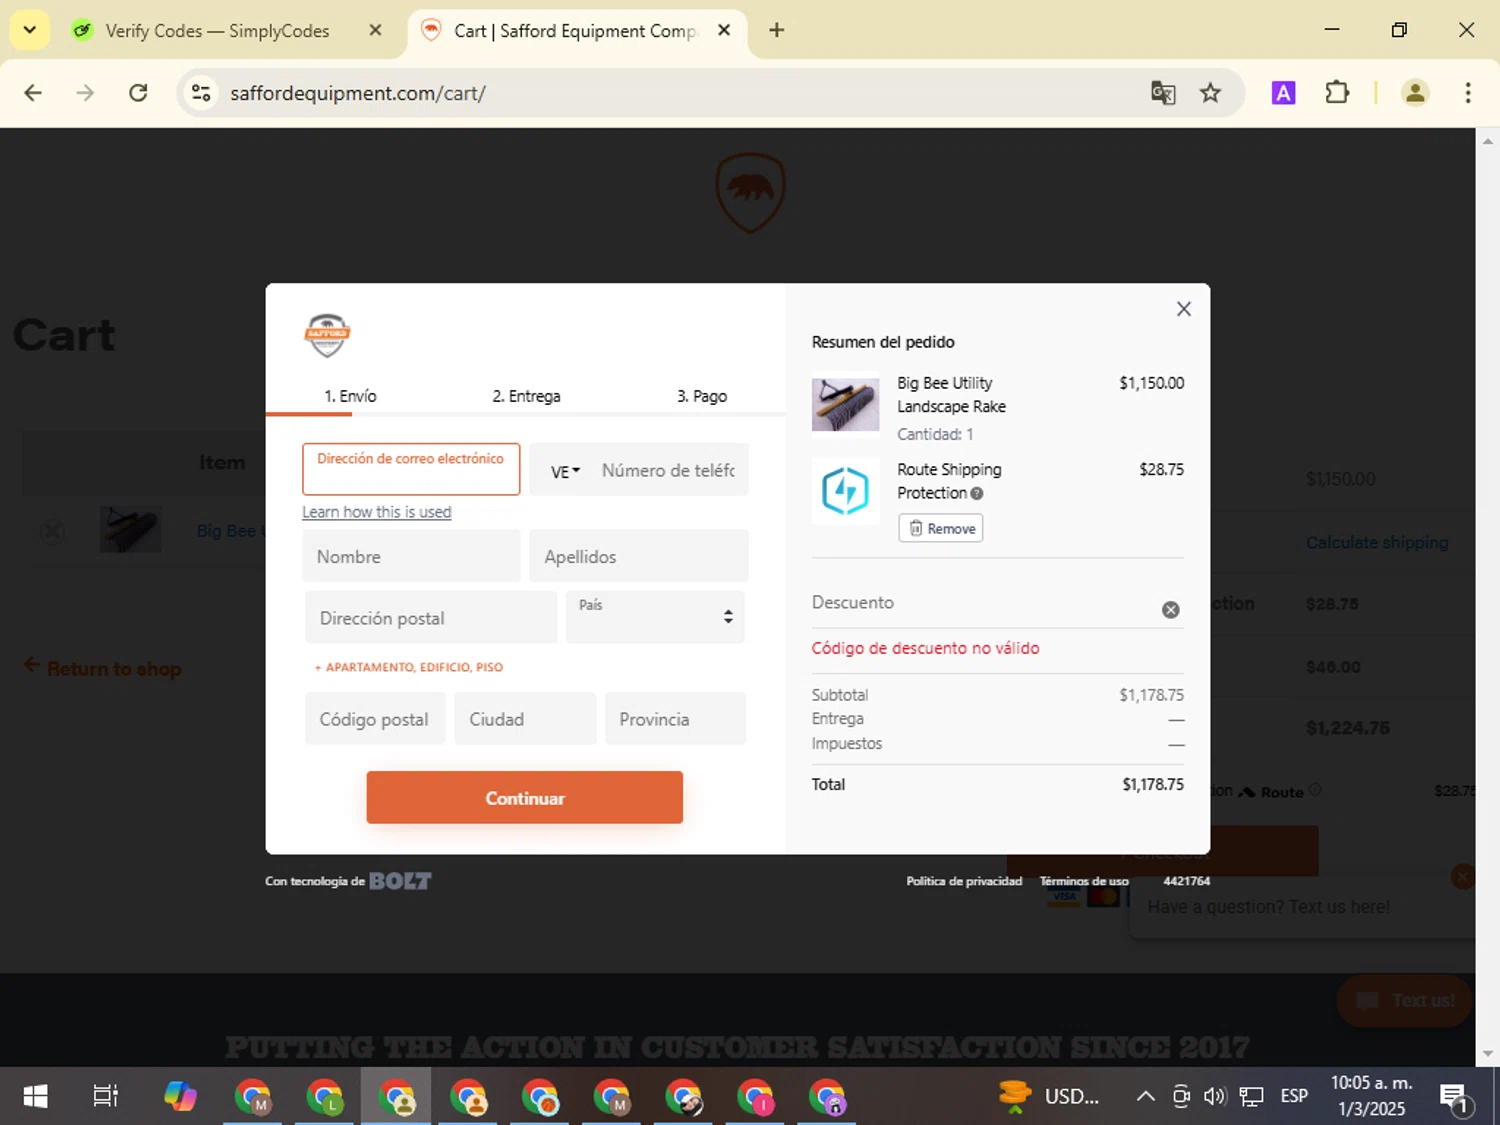Open Política de privacidad link
Screen dimensions: 1500x1125
click(964, 881)
